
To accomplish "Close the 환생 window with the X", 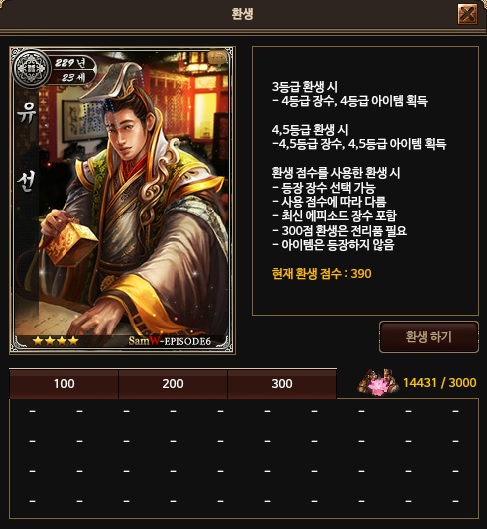I will 467,14.
